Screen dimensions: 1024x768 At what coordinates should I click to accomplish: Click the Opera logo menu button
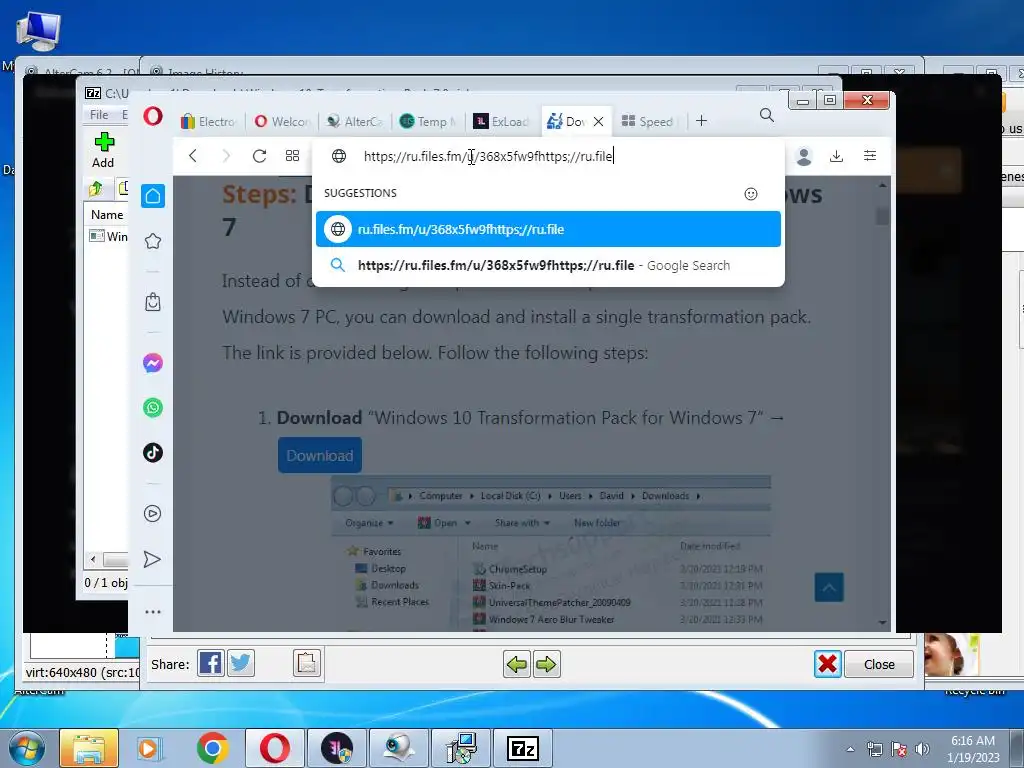coord(153,117)
